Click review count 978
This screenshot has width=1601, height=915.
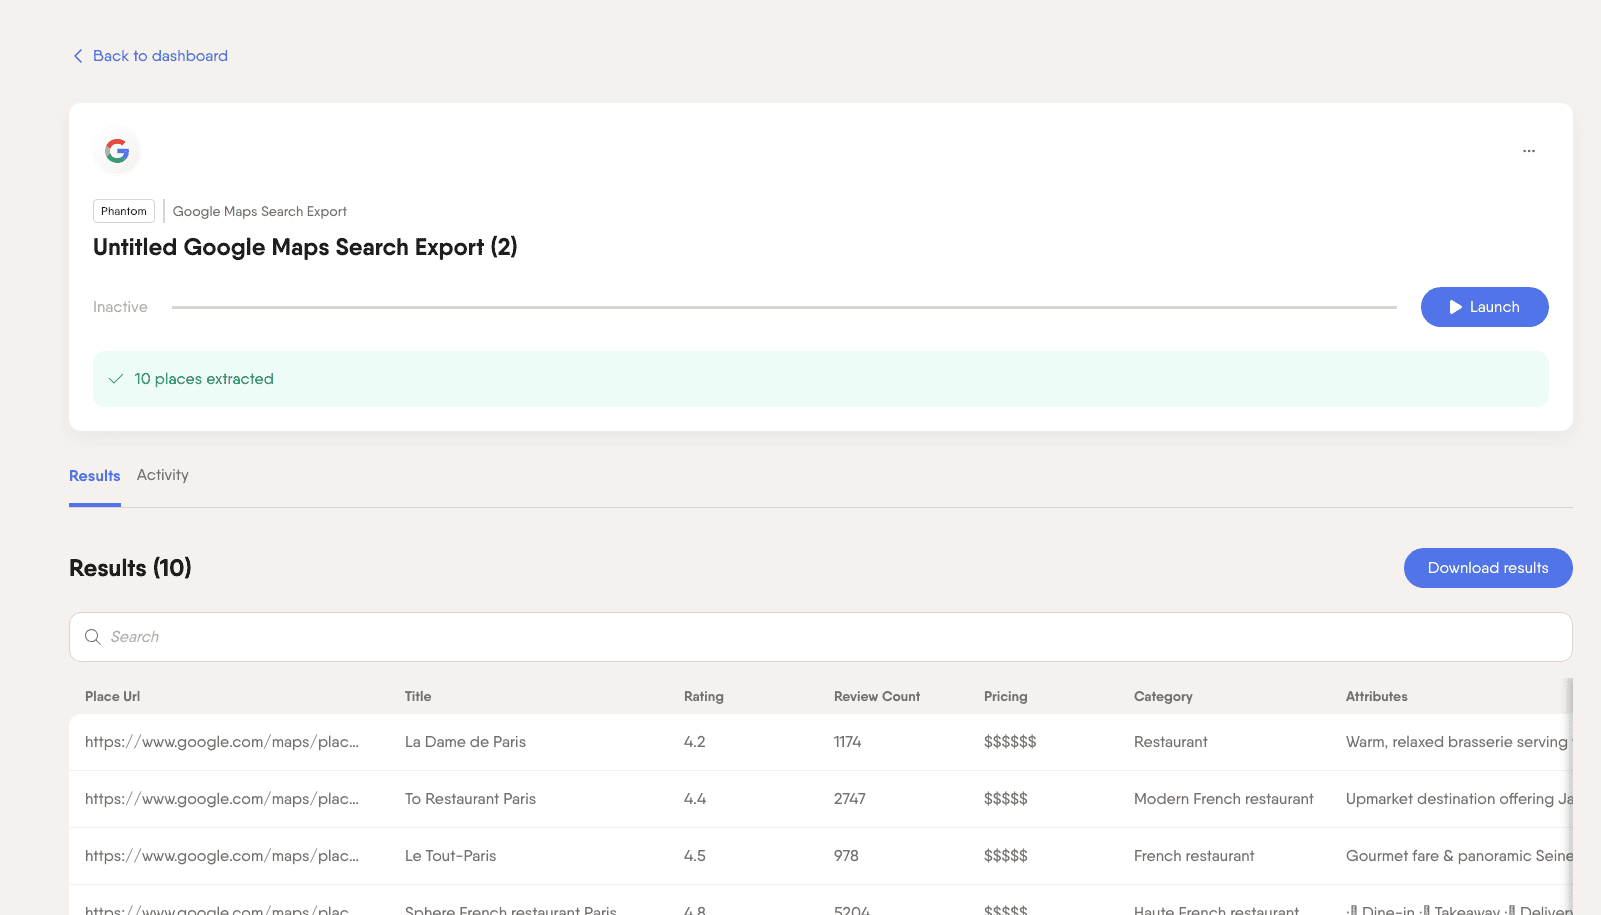pyautogui.click(x=846, y=856)
